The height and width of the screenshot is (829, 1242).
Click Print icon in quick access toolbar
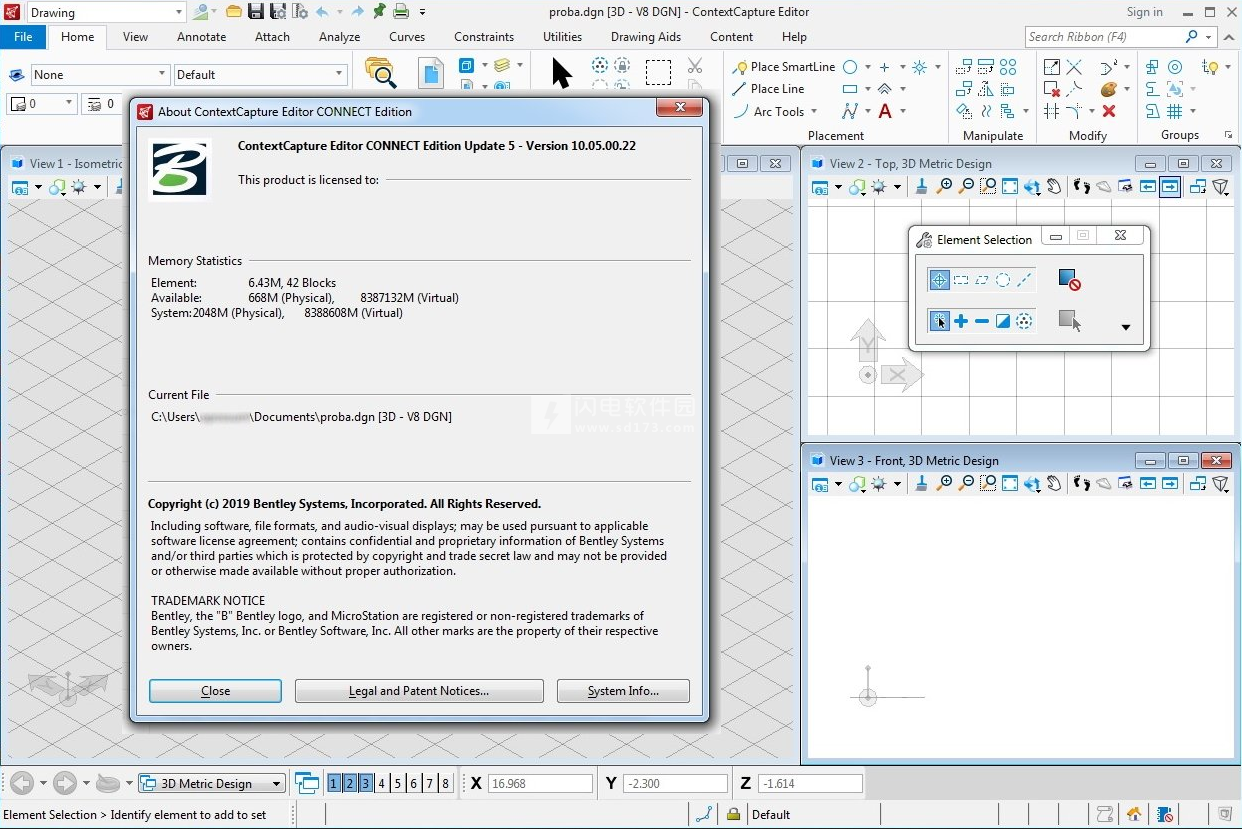click(x=401, y=12)
